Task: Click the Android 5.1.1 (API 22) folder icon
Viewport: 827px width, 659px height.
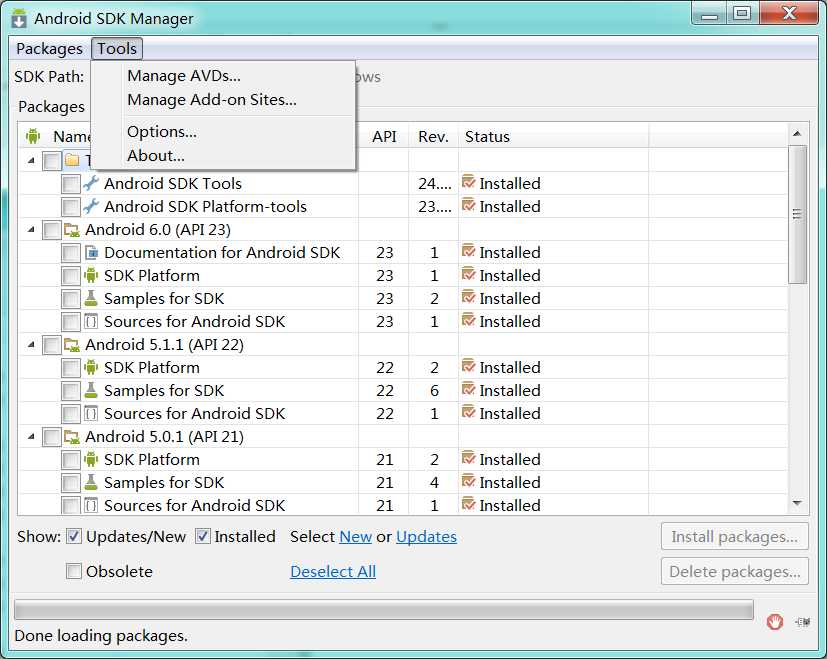Action: tap(72, 344)
